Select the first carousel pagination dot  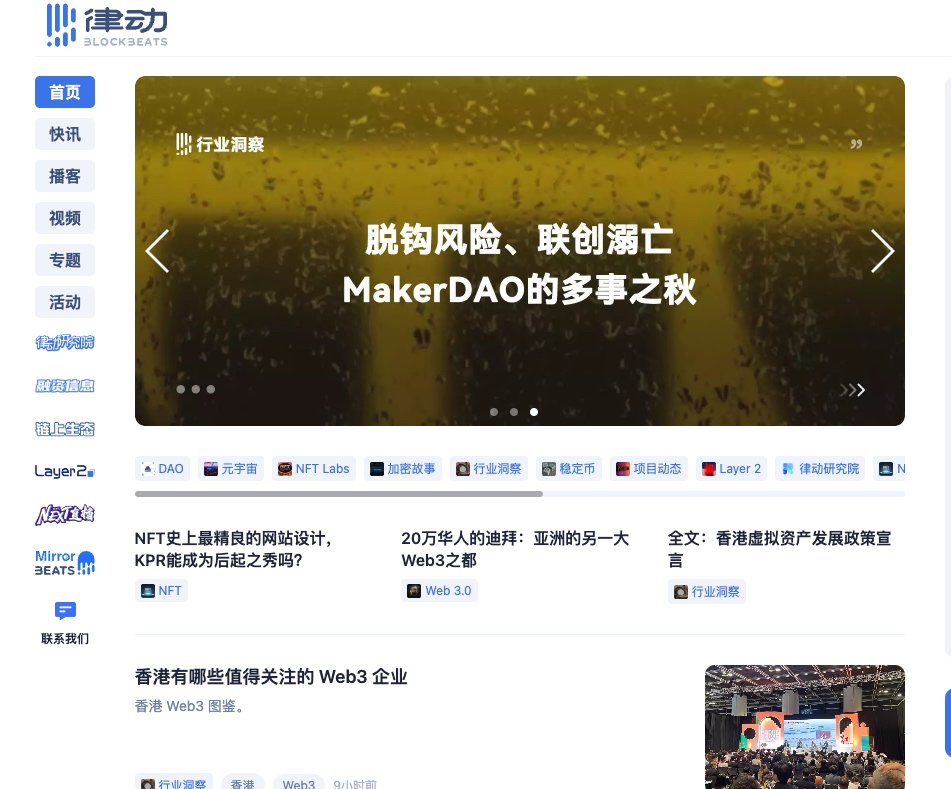[494, 412]
